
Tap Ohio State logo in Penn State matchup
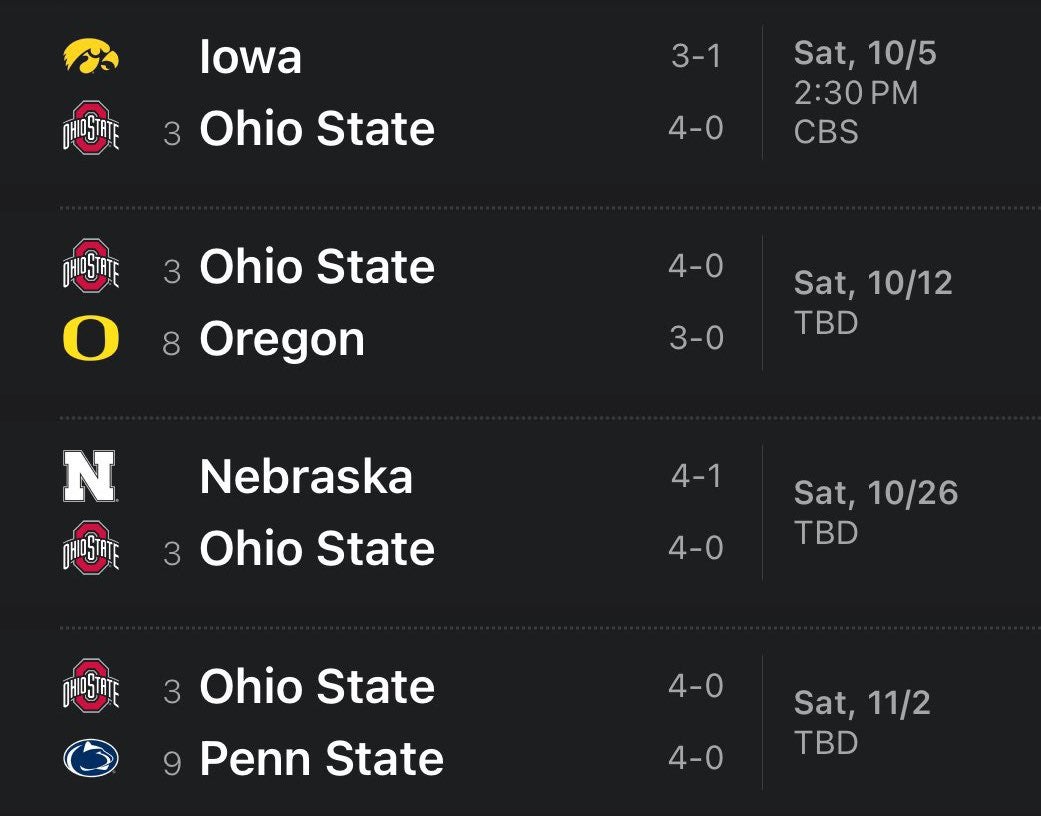coord(91,687)
